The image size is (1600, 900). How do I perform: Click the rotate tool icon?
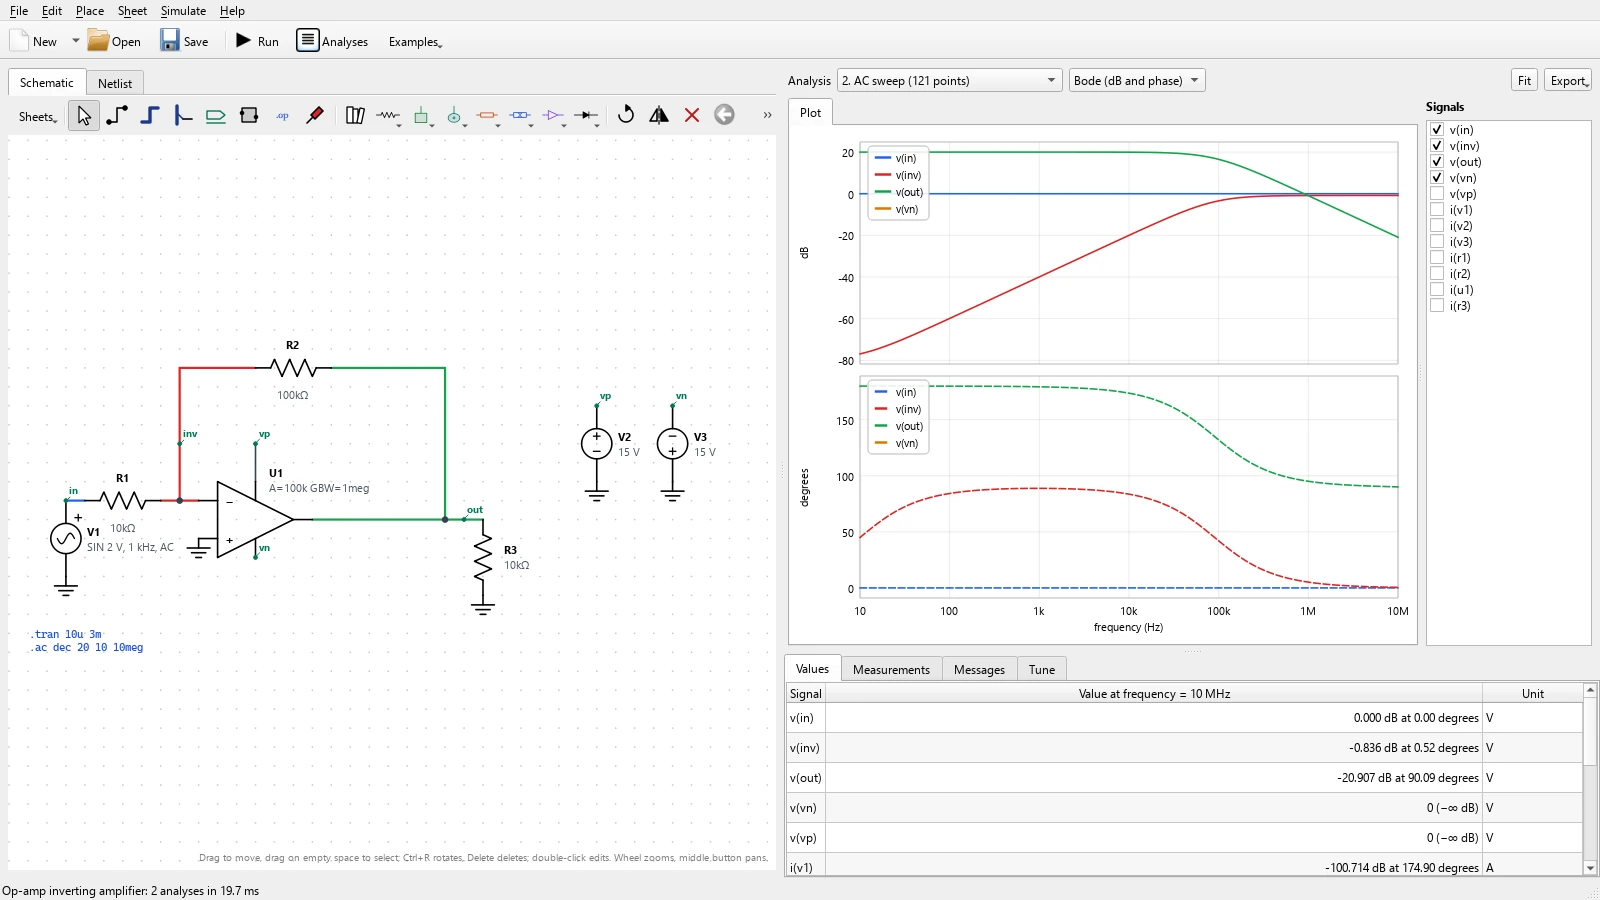pos(626,115)
